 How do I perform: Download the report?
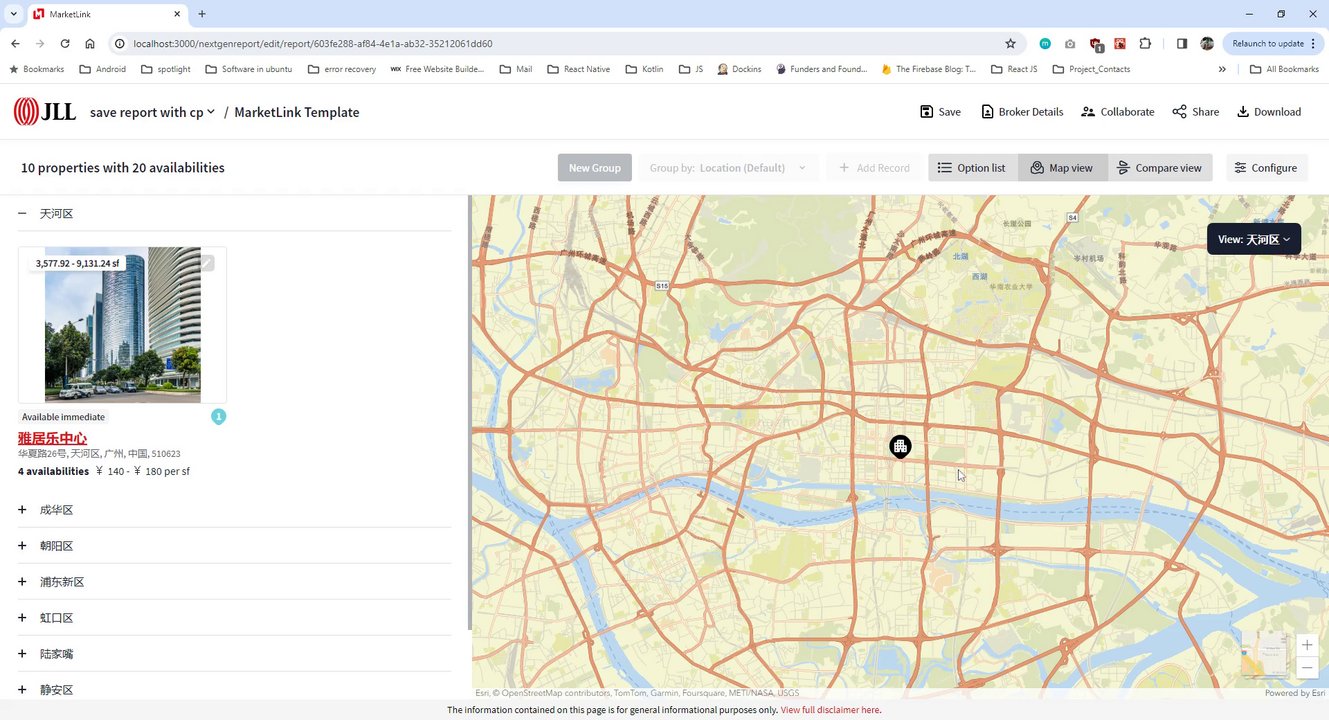tap(1268, 112)
